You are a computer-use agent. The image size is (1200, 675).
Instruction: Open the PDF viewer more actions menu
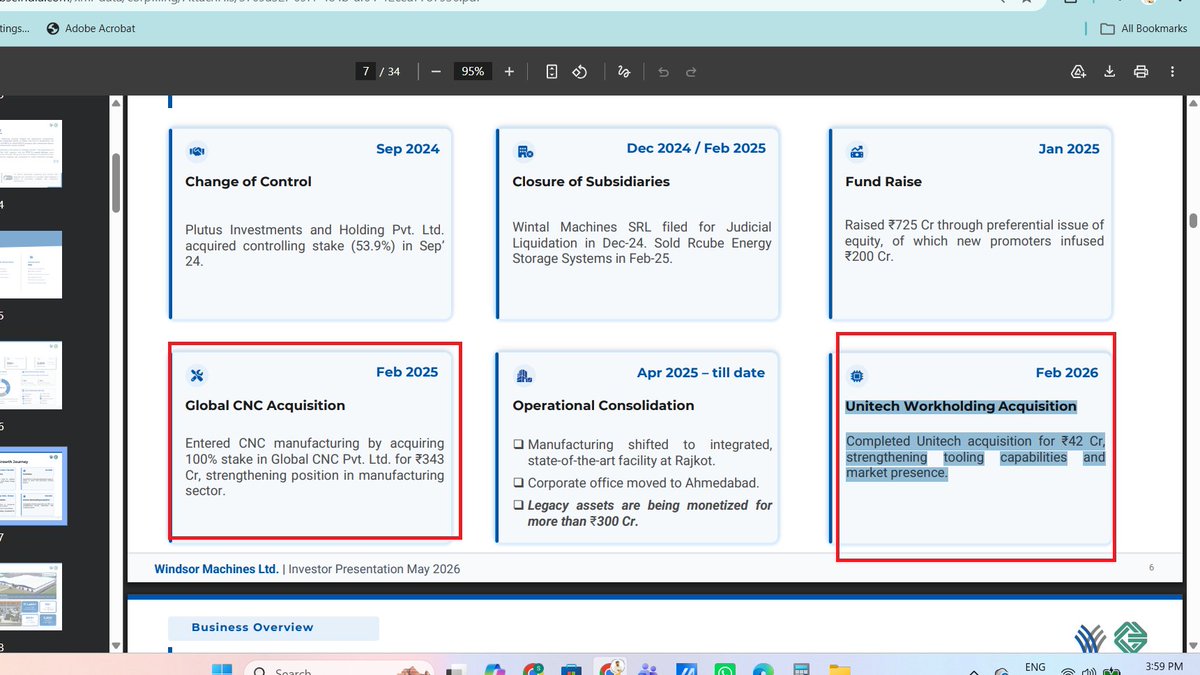[1174, 72]
